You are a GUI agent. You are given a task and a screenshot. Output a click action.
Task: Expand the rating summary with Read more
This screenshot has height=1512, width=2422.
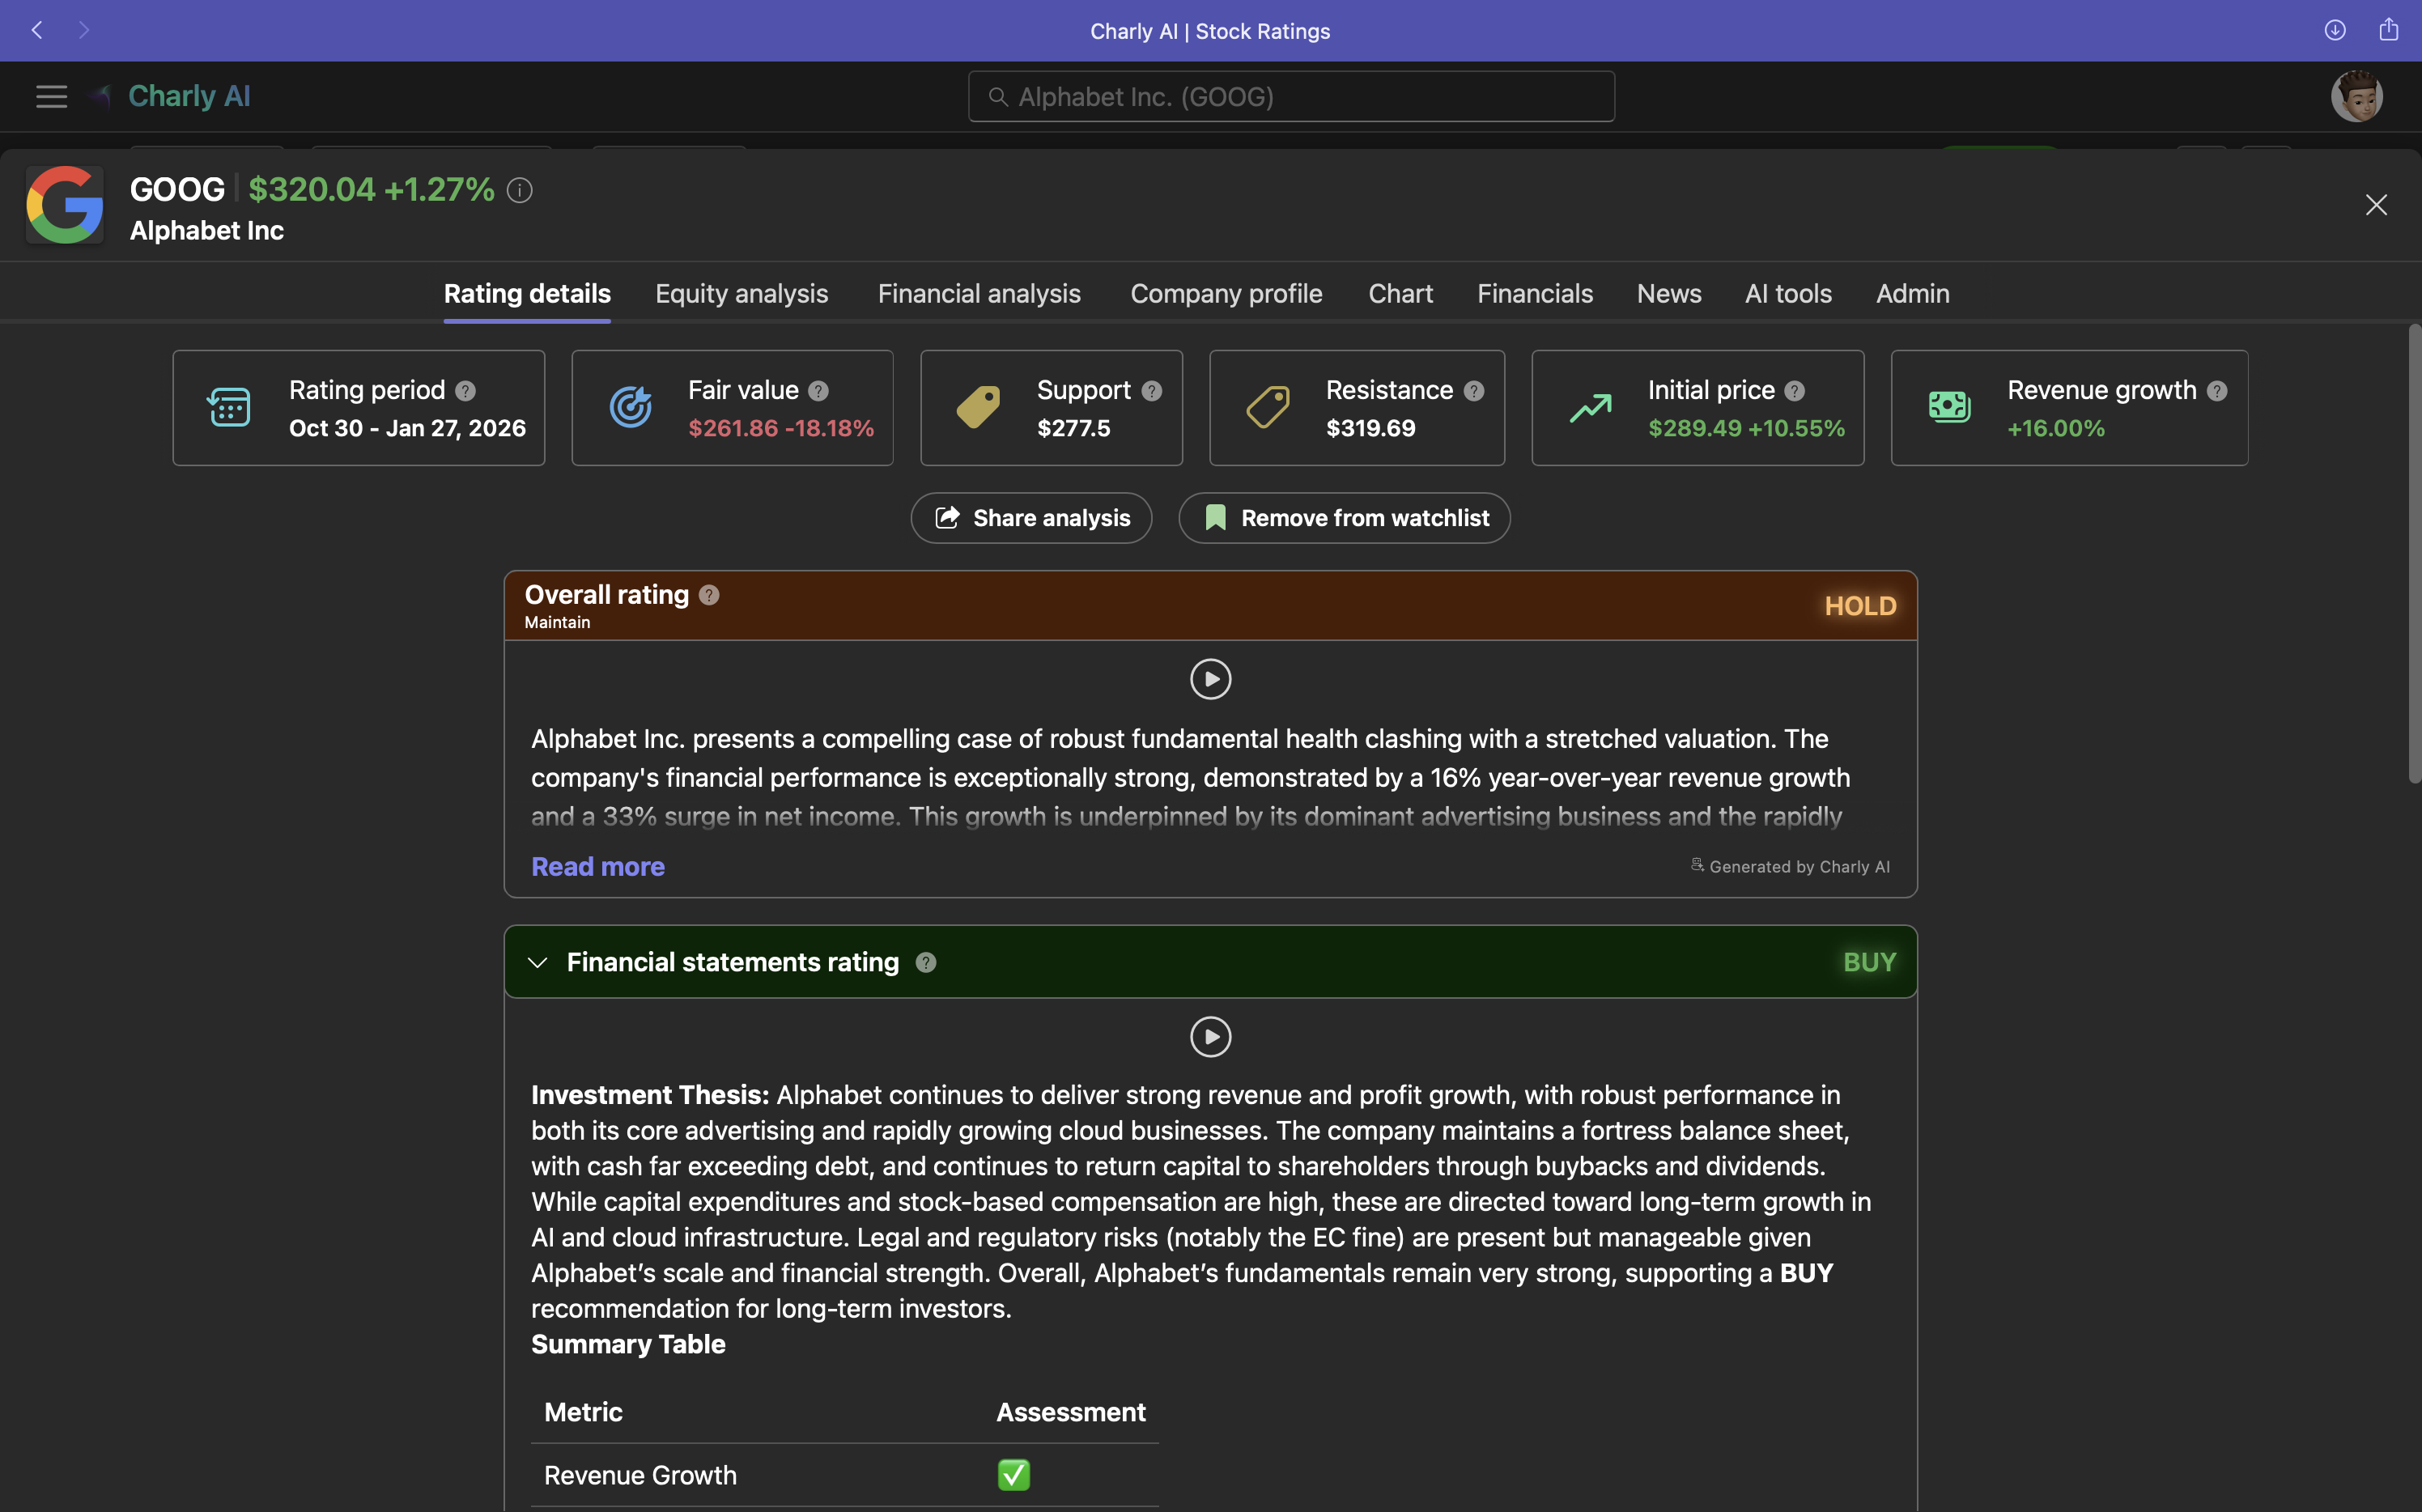pos(598,866)
